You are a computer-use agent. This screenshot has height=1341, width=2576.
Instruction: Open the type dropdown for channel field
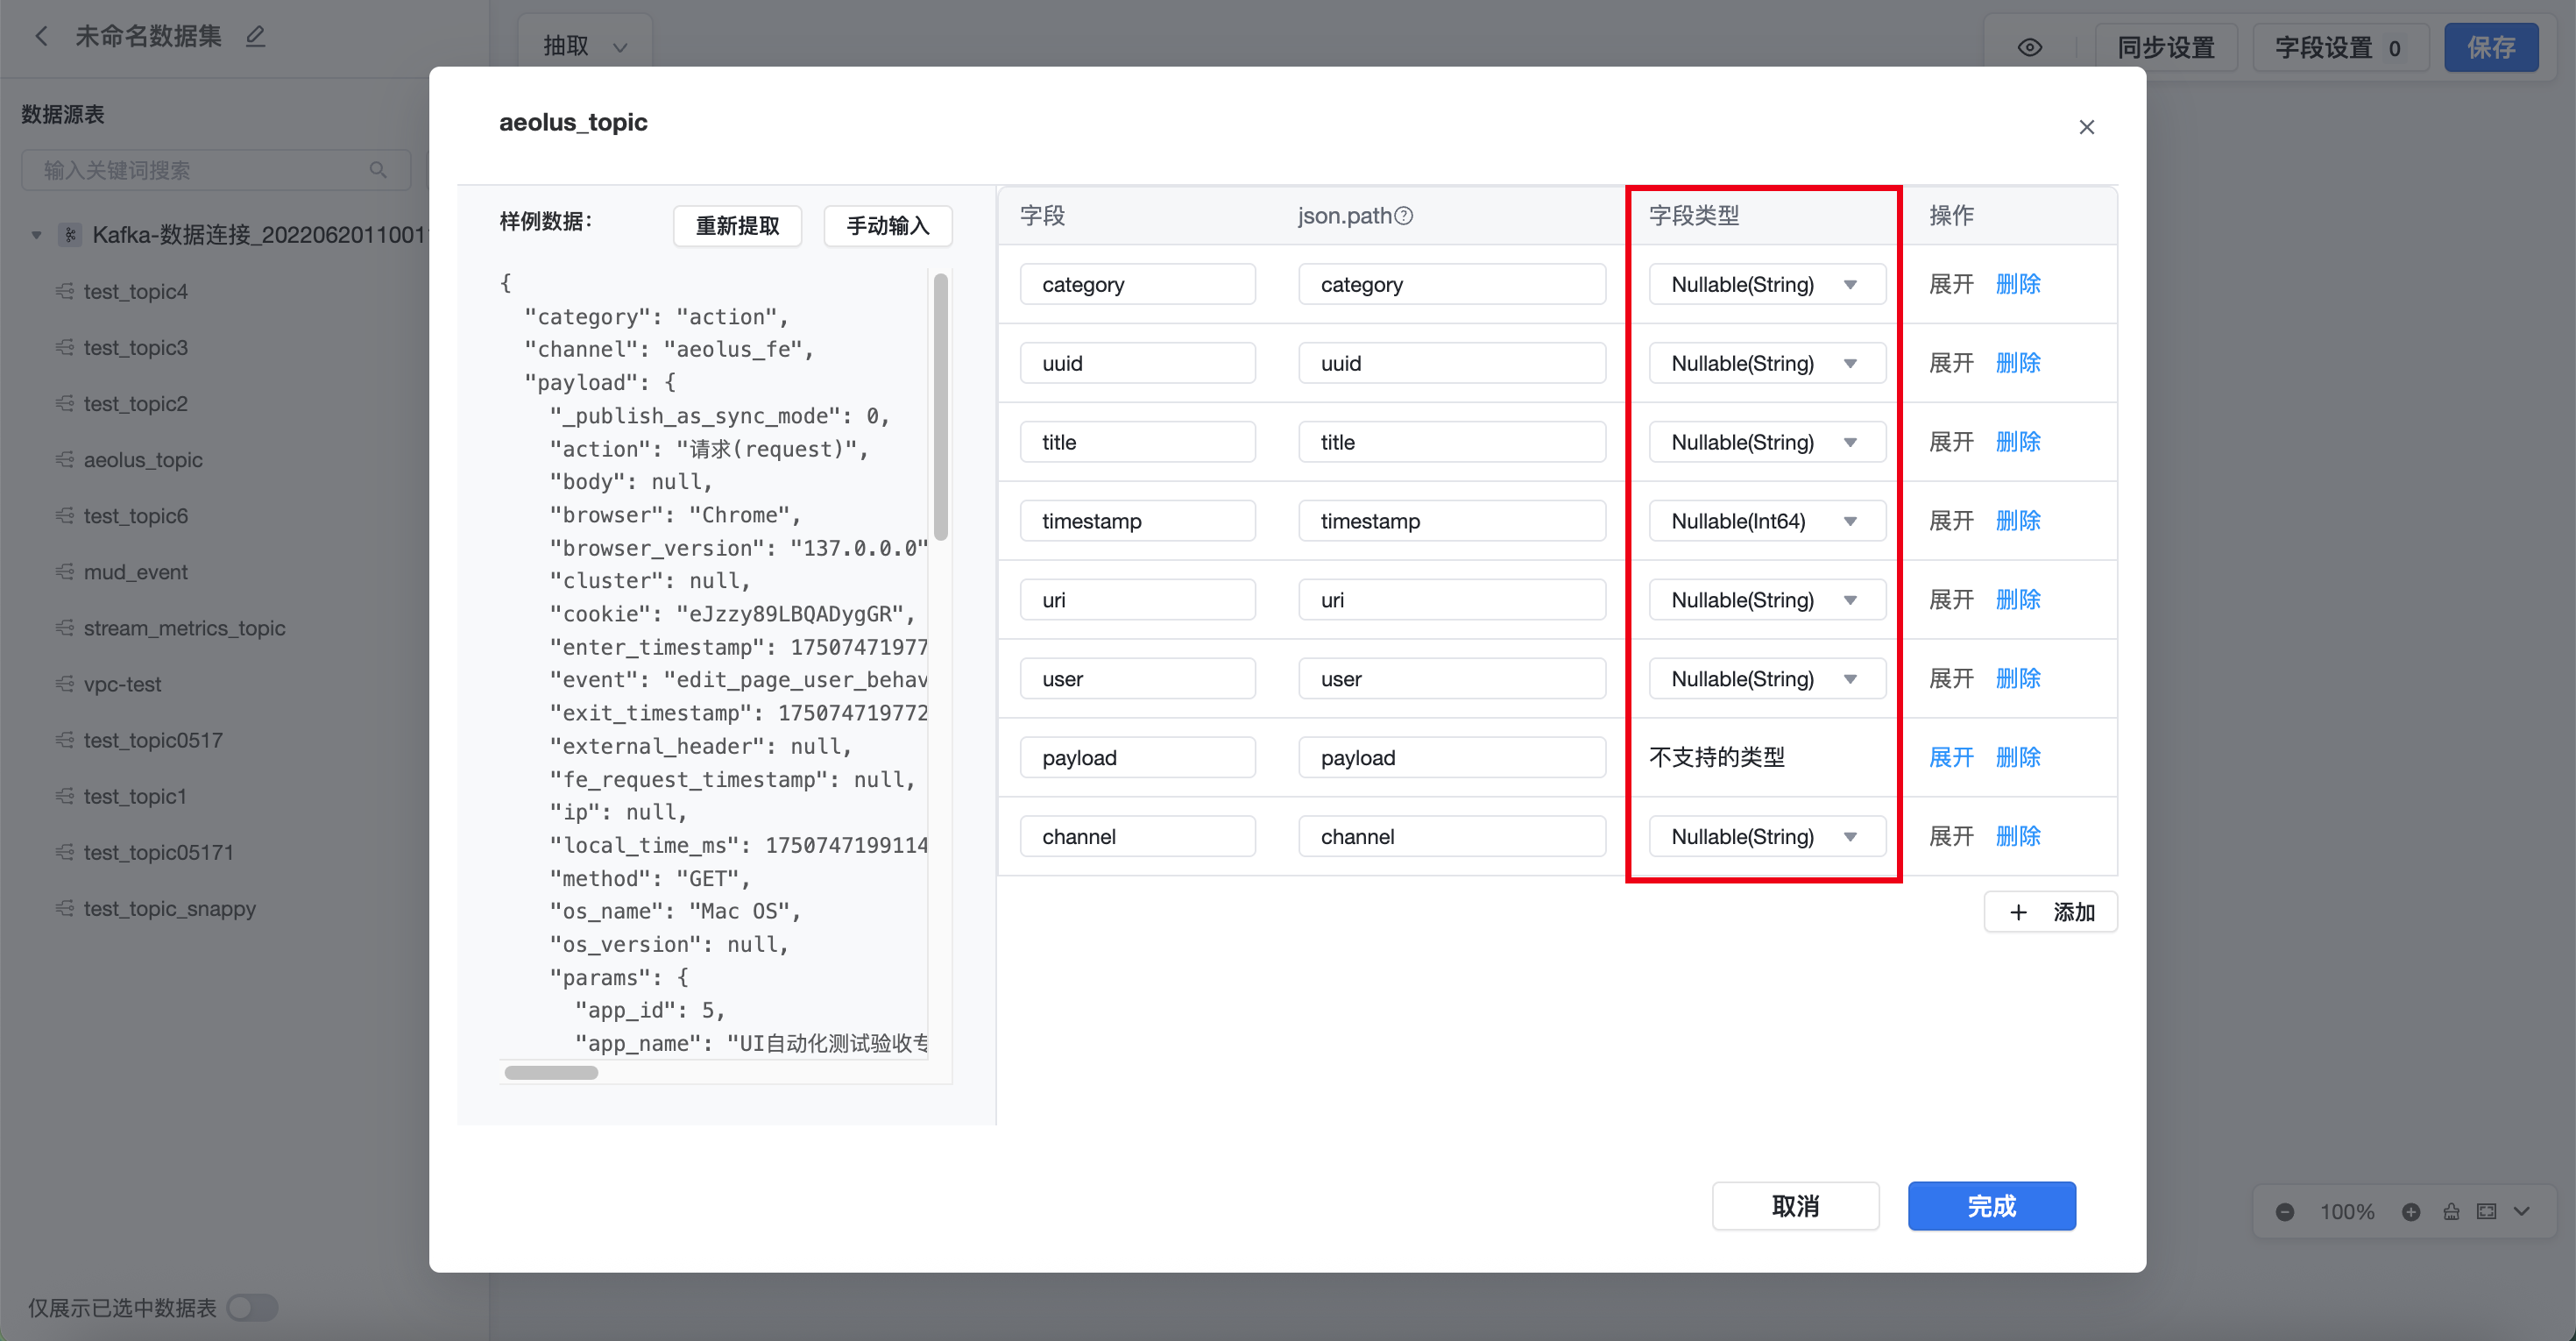[x=1766, y=837]
